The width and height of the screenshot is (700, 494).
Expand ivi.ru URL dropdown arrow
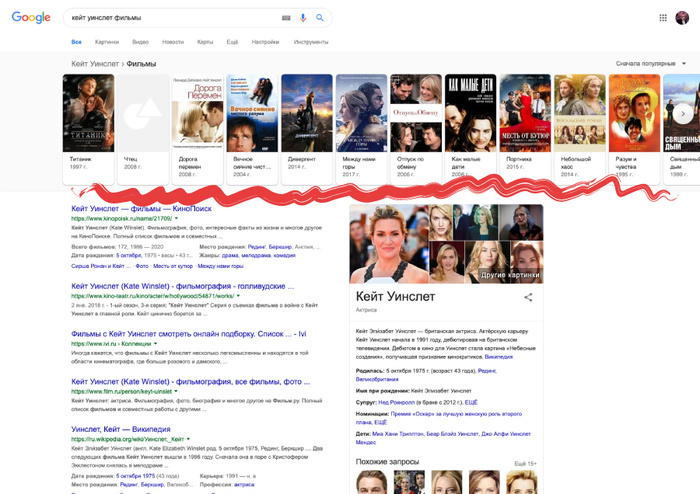click(x=155, y=344)
